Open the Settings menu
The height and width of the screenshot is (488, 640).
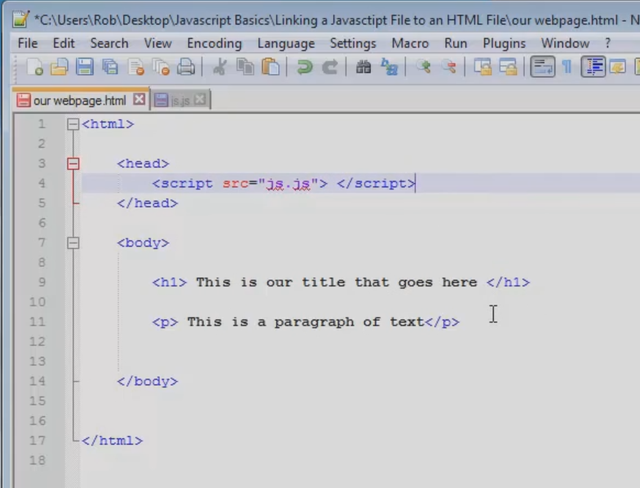[x=353, y=43]
